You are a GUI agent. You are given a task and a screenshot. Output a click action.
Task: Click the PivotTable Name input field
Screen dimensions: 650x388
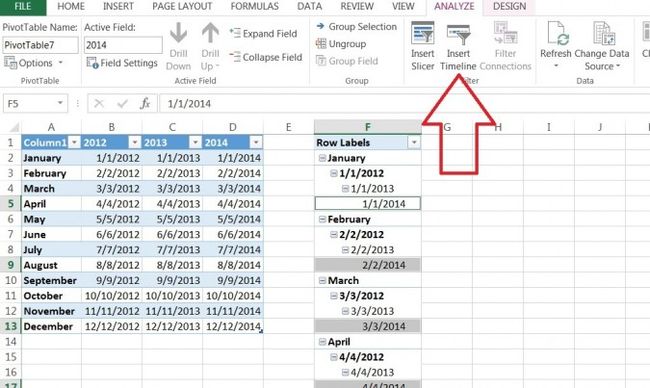[x=40, y=45]
